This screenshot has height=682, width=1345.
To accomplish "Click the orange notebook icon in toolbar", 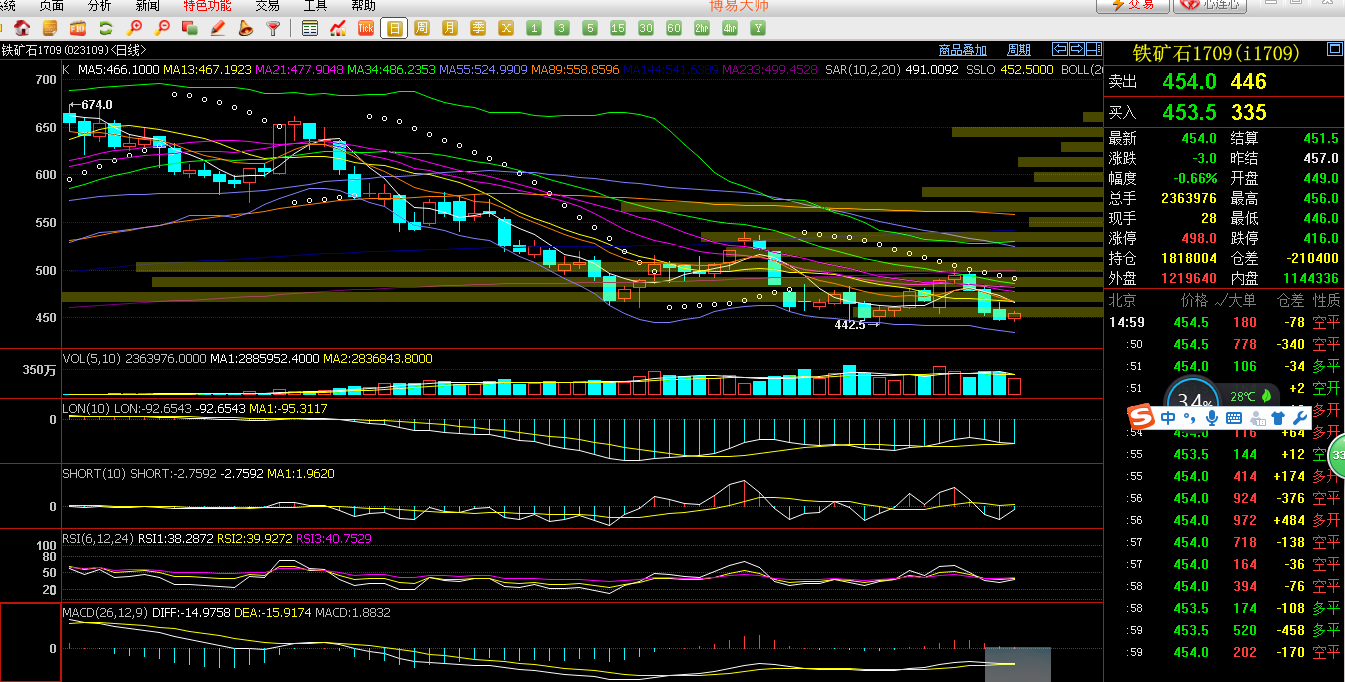I will (x=50, y=28).
